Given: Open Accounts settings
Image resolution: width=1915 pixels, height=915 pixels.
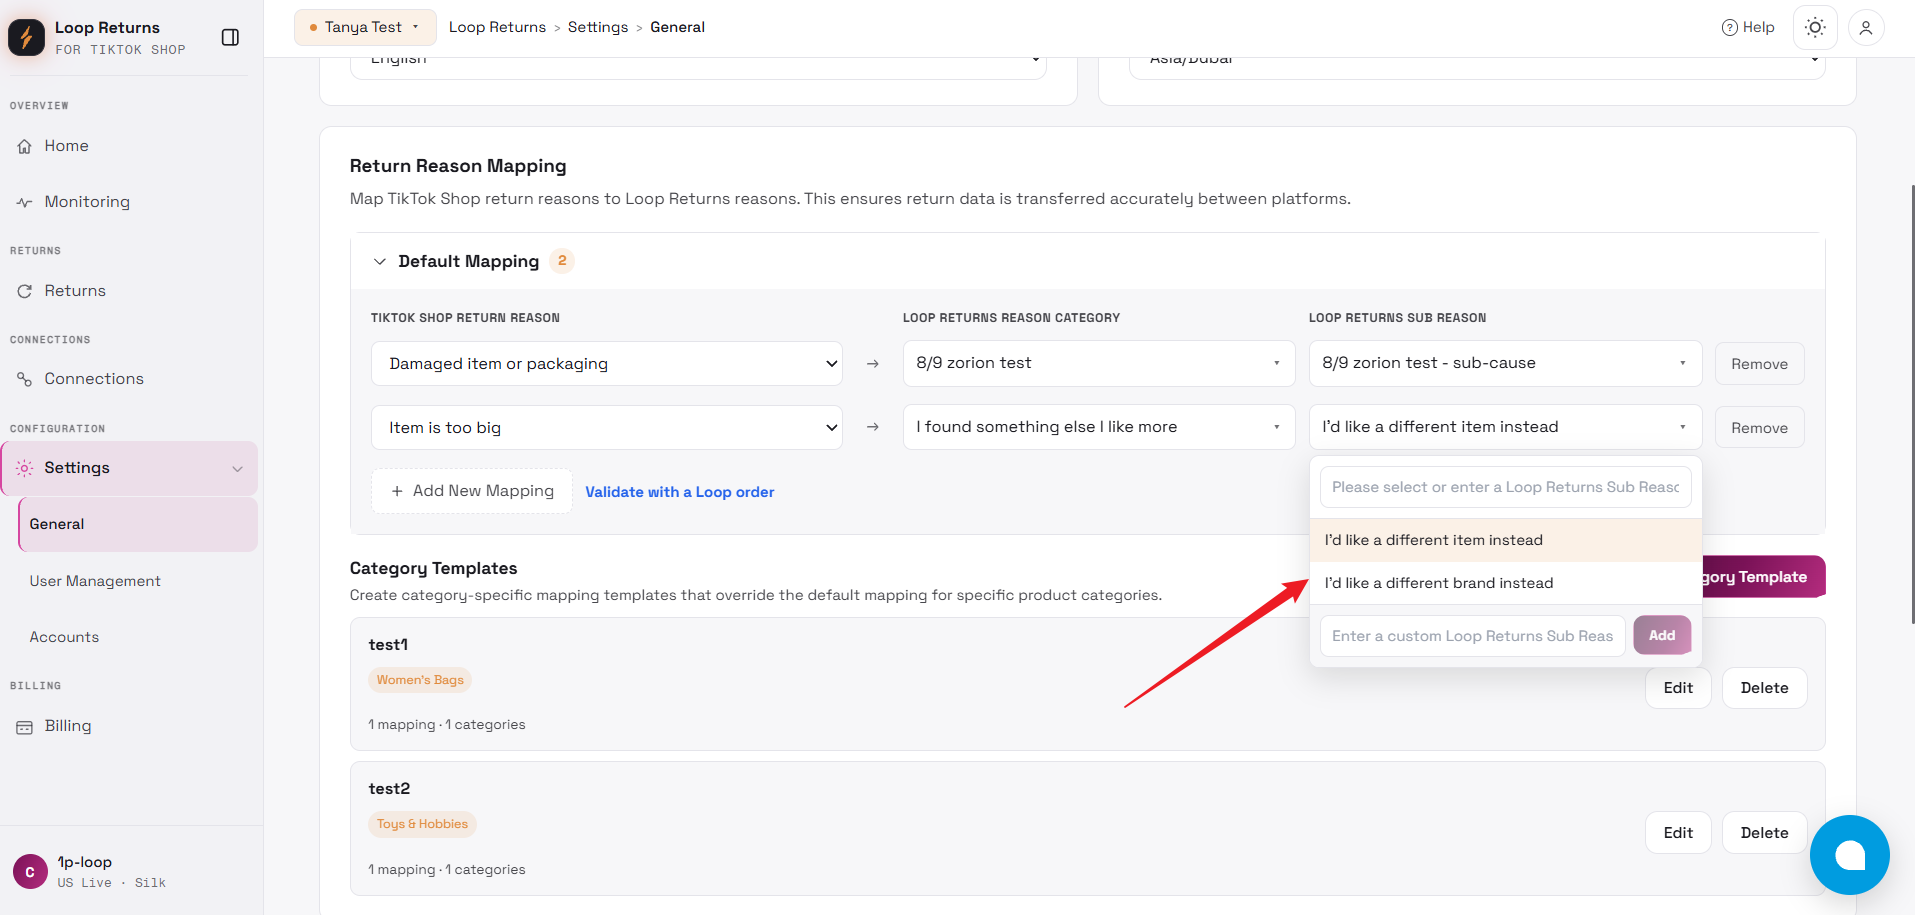Looking at the screenshot, I should [64, 637].
